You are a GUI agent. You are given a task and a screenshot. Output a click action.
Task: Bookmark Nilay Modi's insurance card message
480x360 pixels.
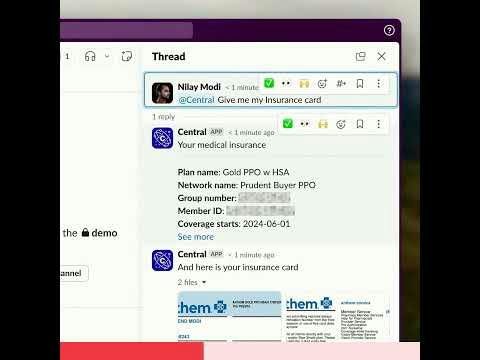(x=360, y=83)
